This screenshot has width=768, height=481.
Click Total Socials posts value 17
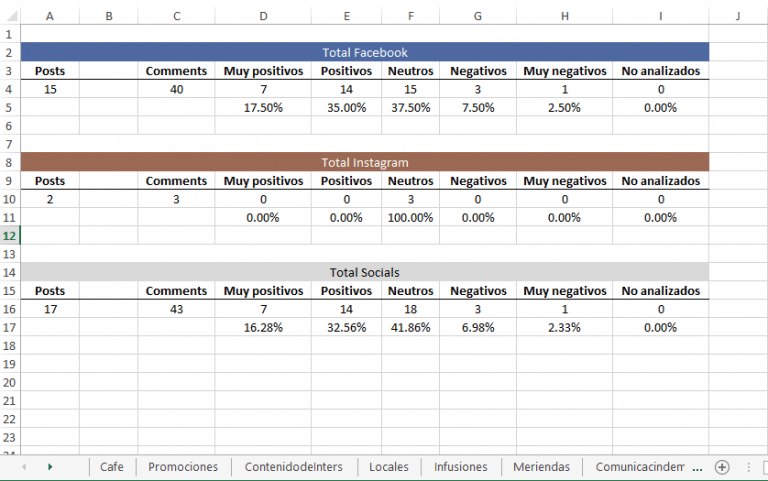pos(50,309)
